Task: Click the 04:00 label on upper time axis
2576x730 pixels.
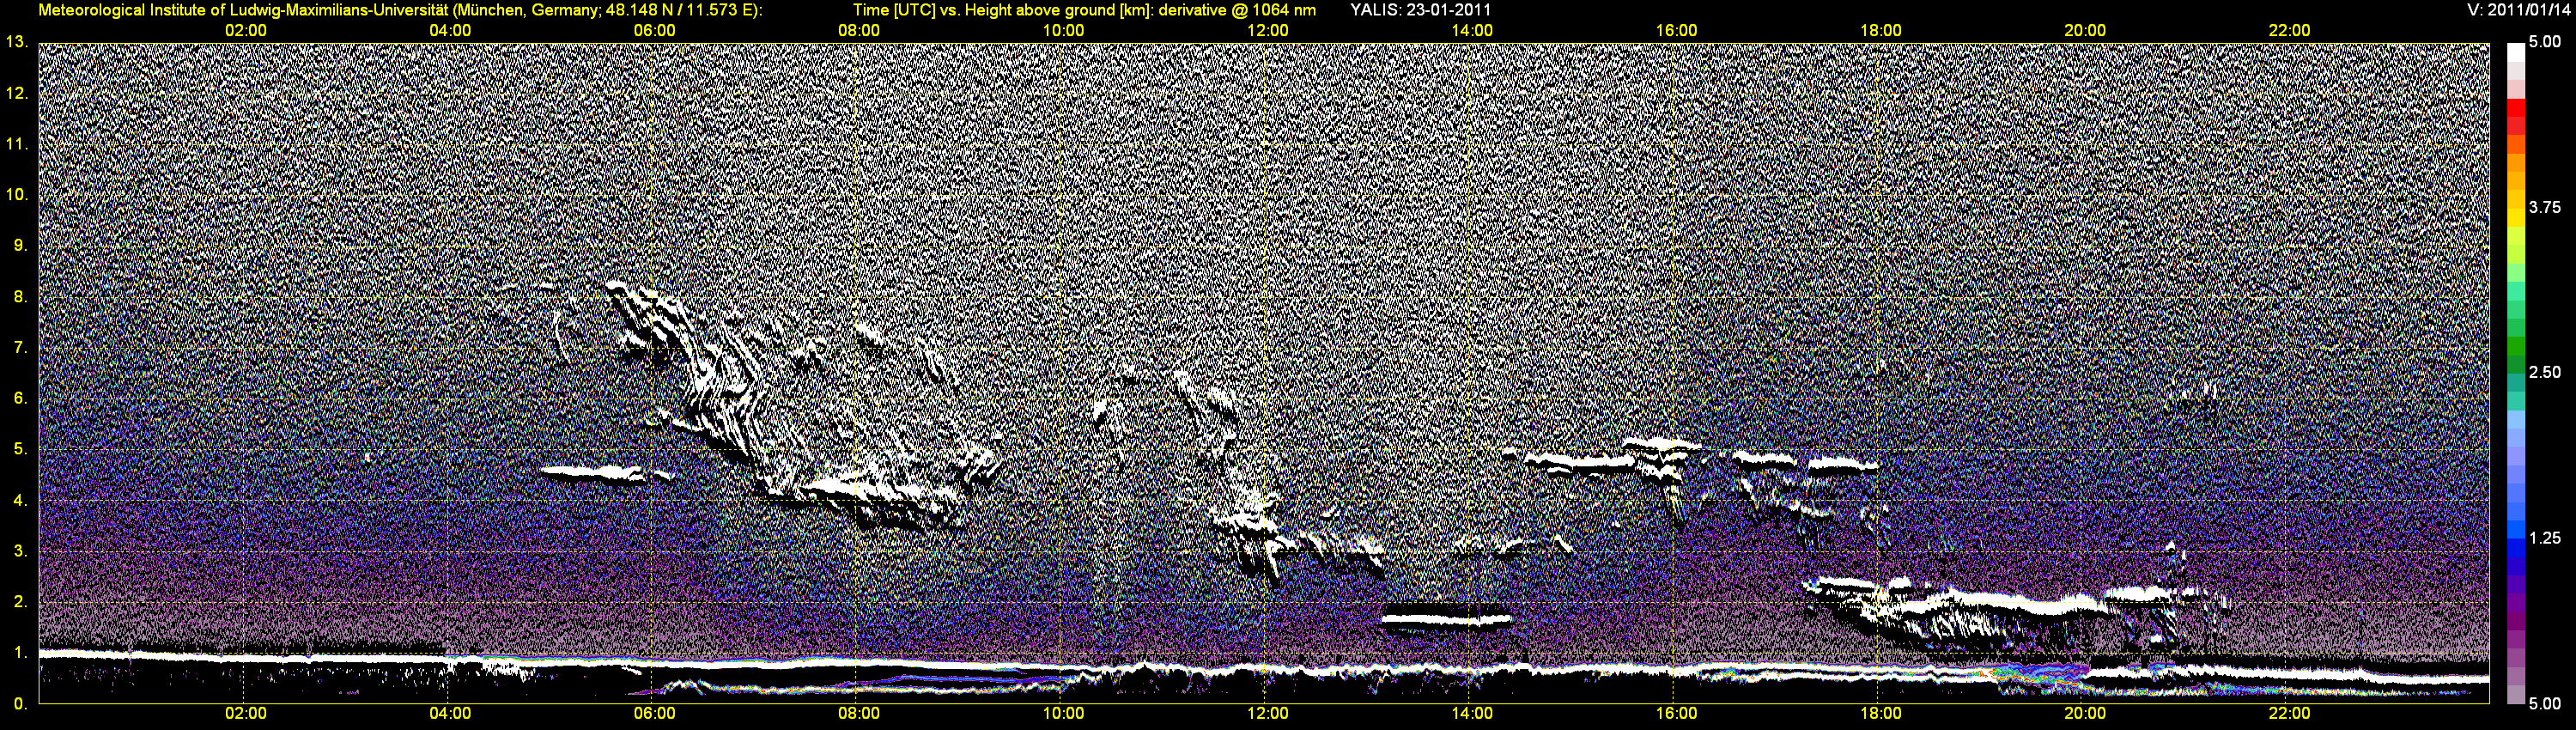Action: (450, 31)
